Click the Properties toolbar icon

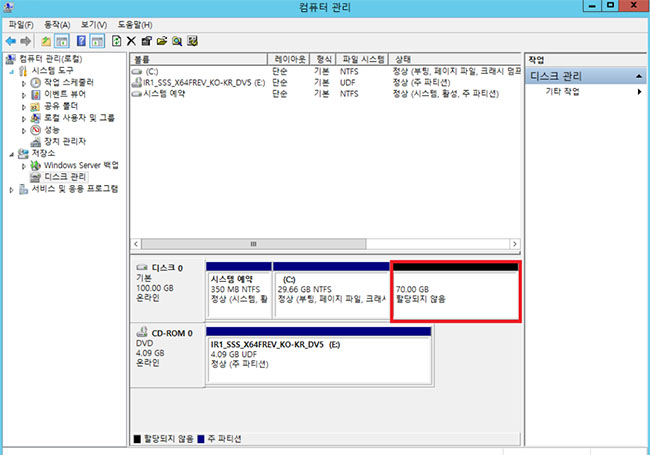(146, 41)
